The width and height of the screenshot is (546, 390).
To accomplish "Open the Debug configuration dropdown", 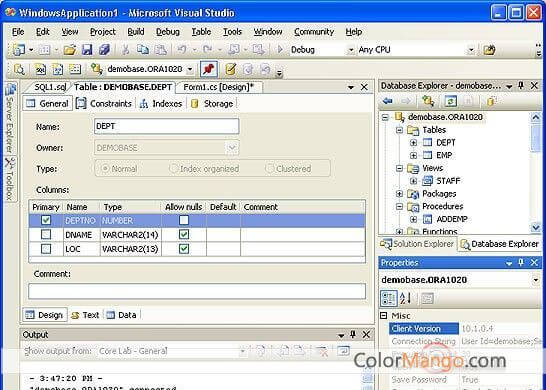I will tap(351, 50).
